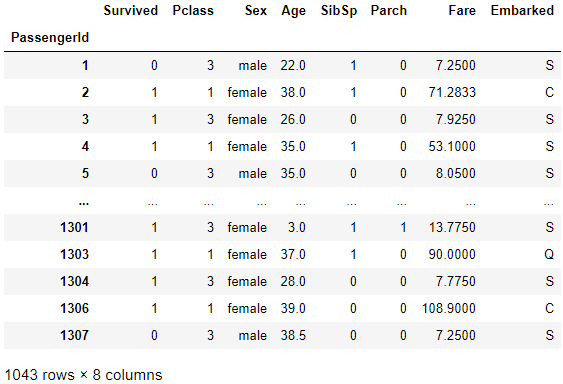Select PassengerId 1306 row index
This screenshot has width=563, height=384.
[x=74, y=308]
